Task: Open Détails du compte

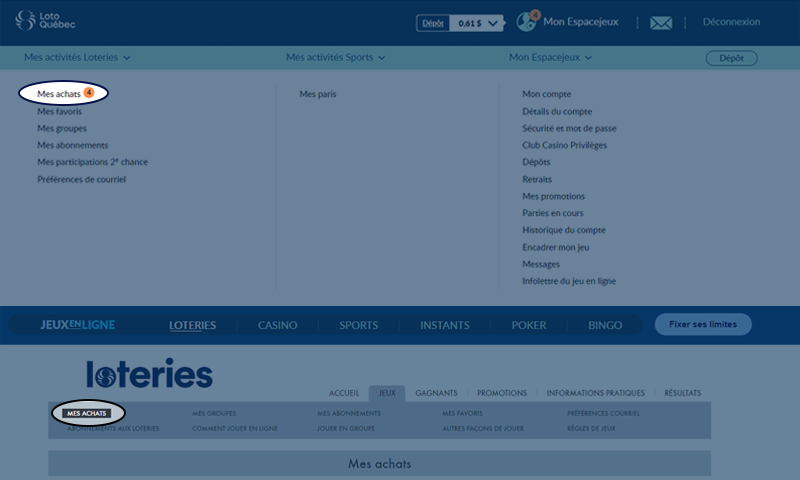Action: click(557, 111)
